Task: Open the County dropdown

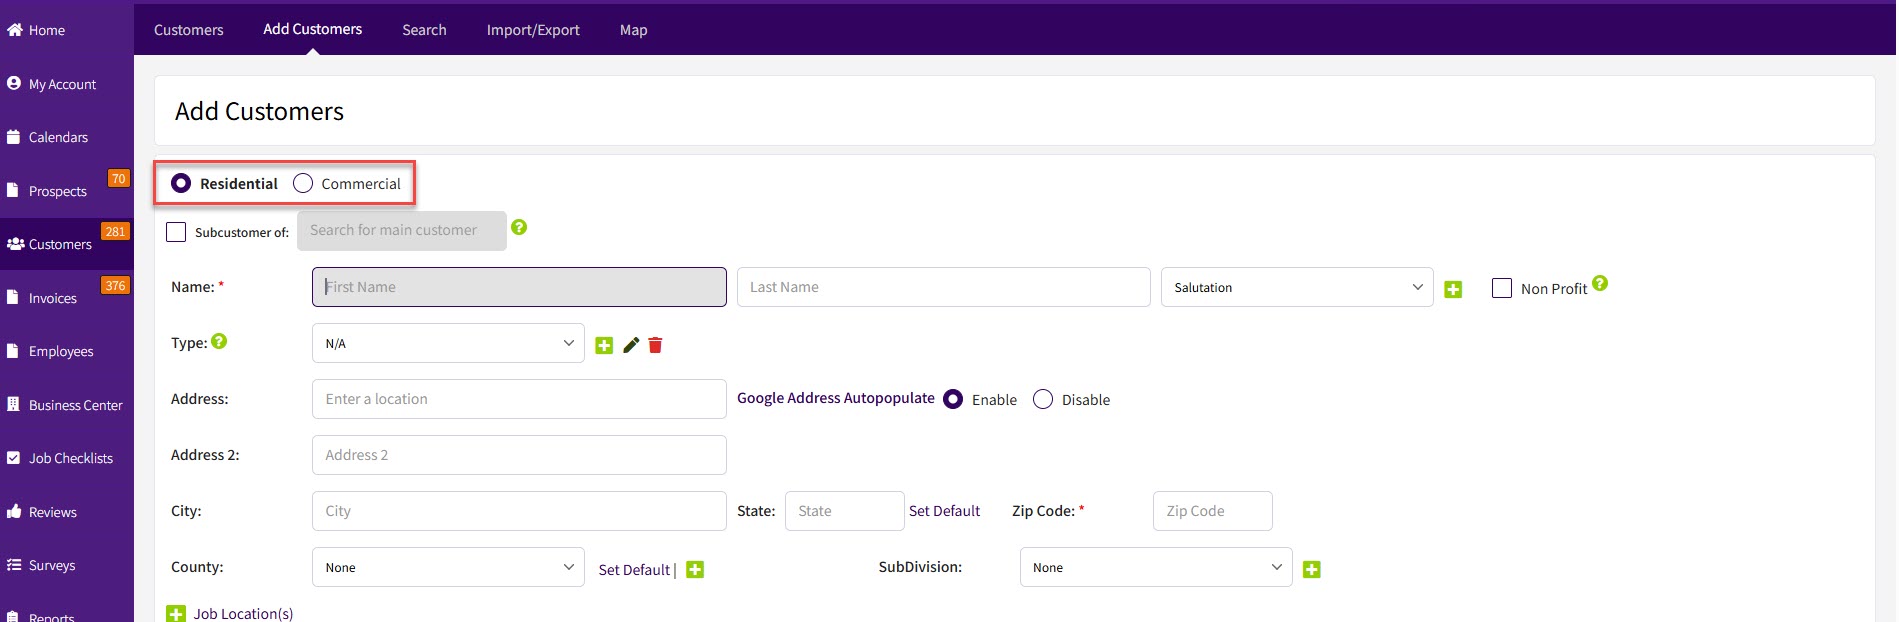Action: pyautogui.click(x=448, y=567)
